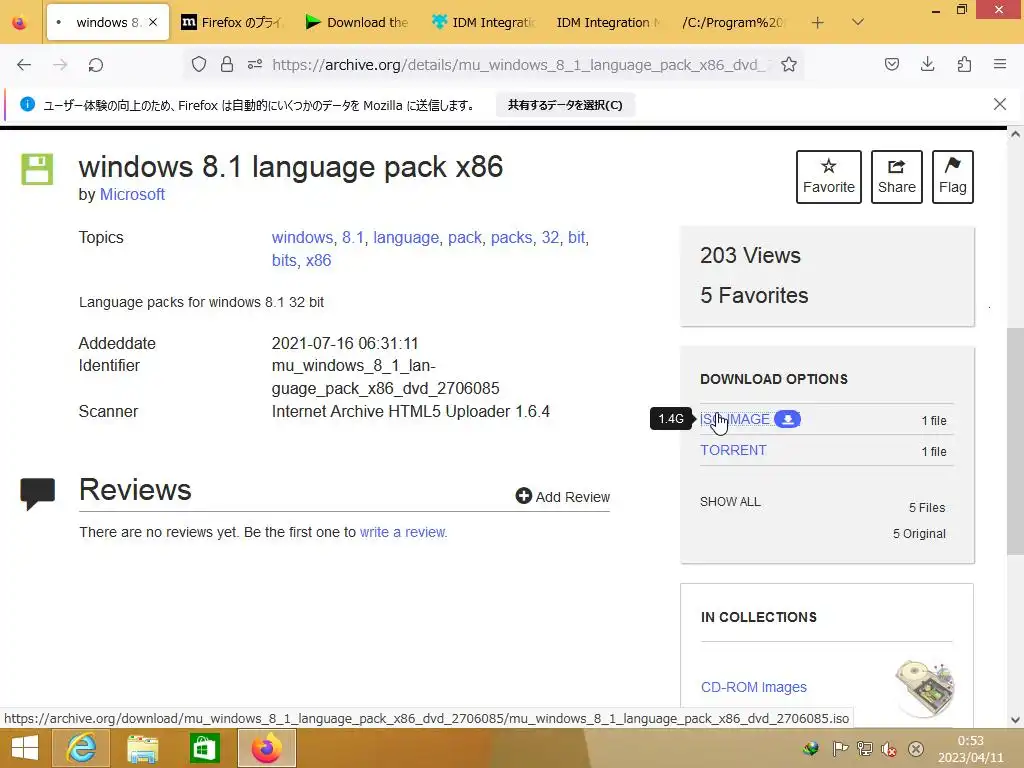Dismiss the Firefox data notification bar
1024x768 pixels.
click(x=1000, y=104)
